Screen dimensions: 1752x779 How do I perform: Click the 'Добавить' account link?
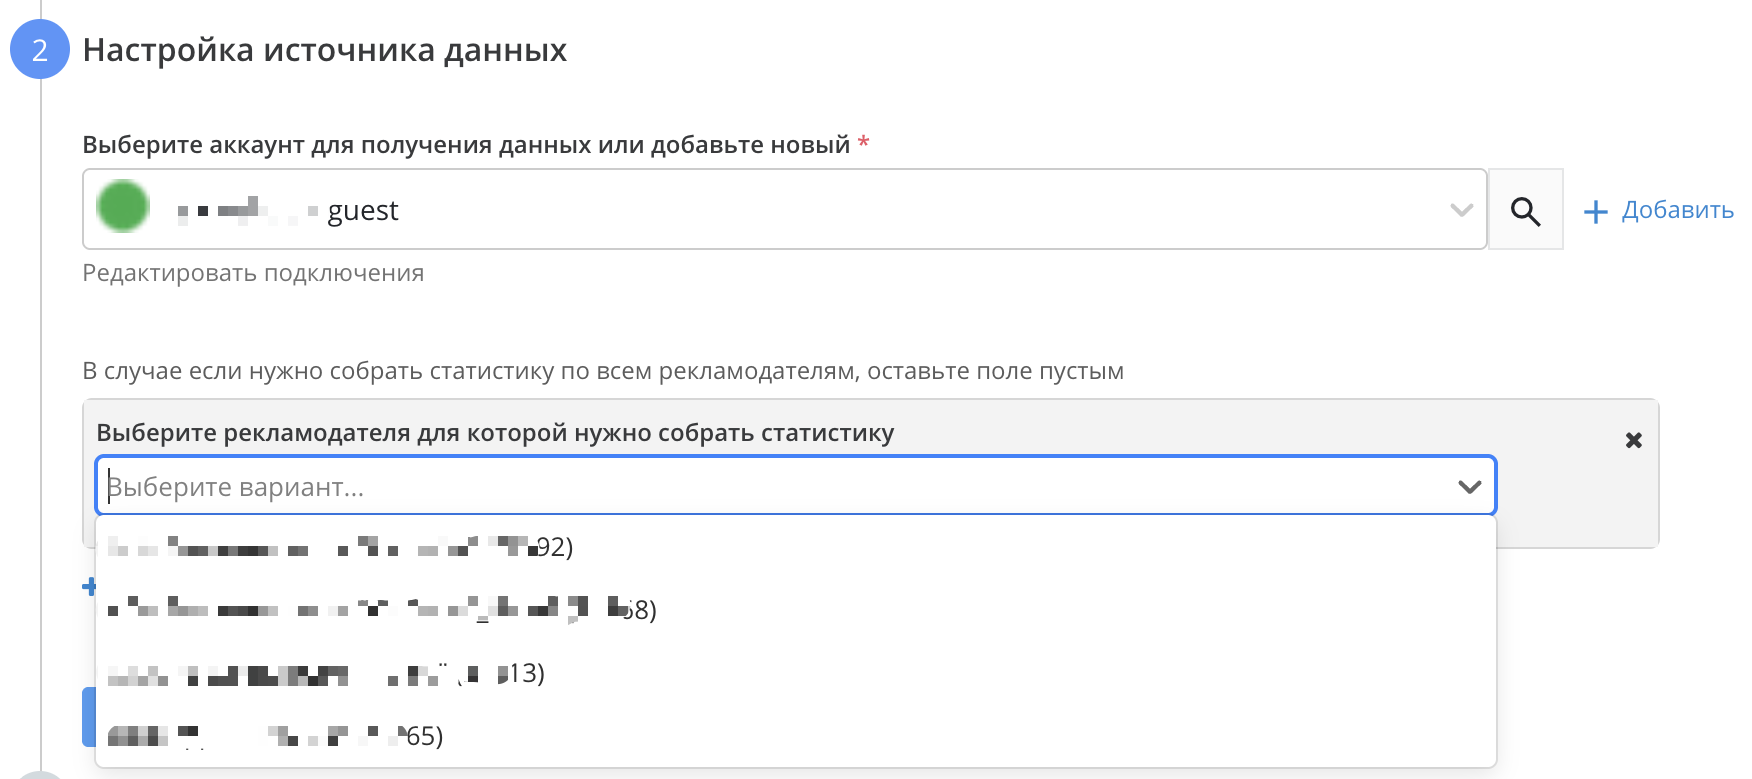1677,210
